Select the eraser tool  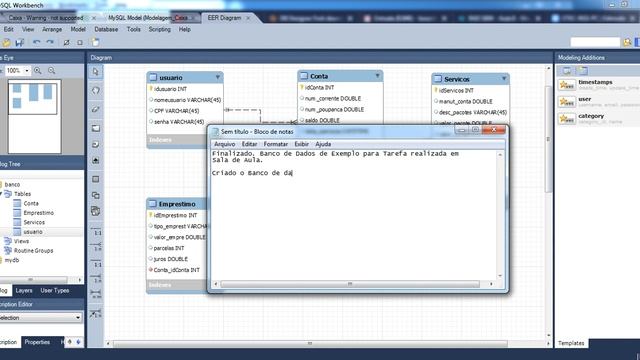[96, 109]
